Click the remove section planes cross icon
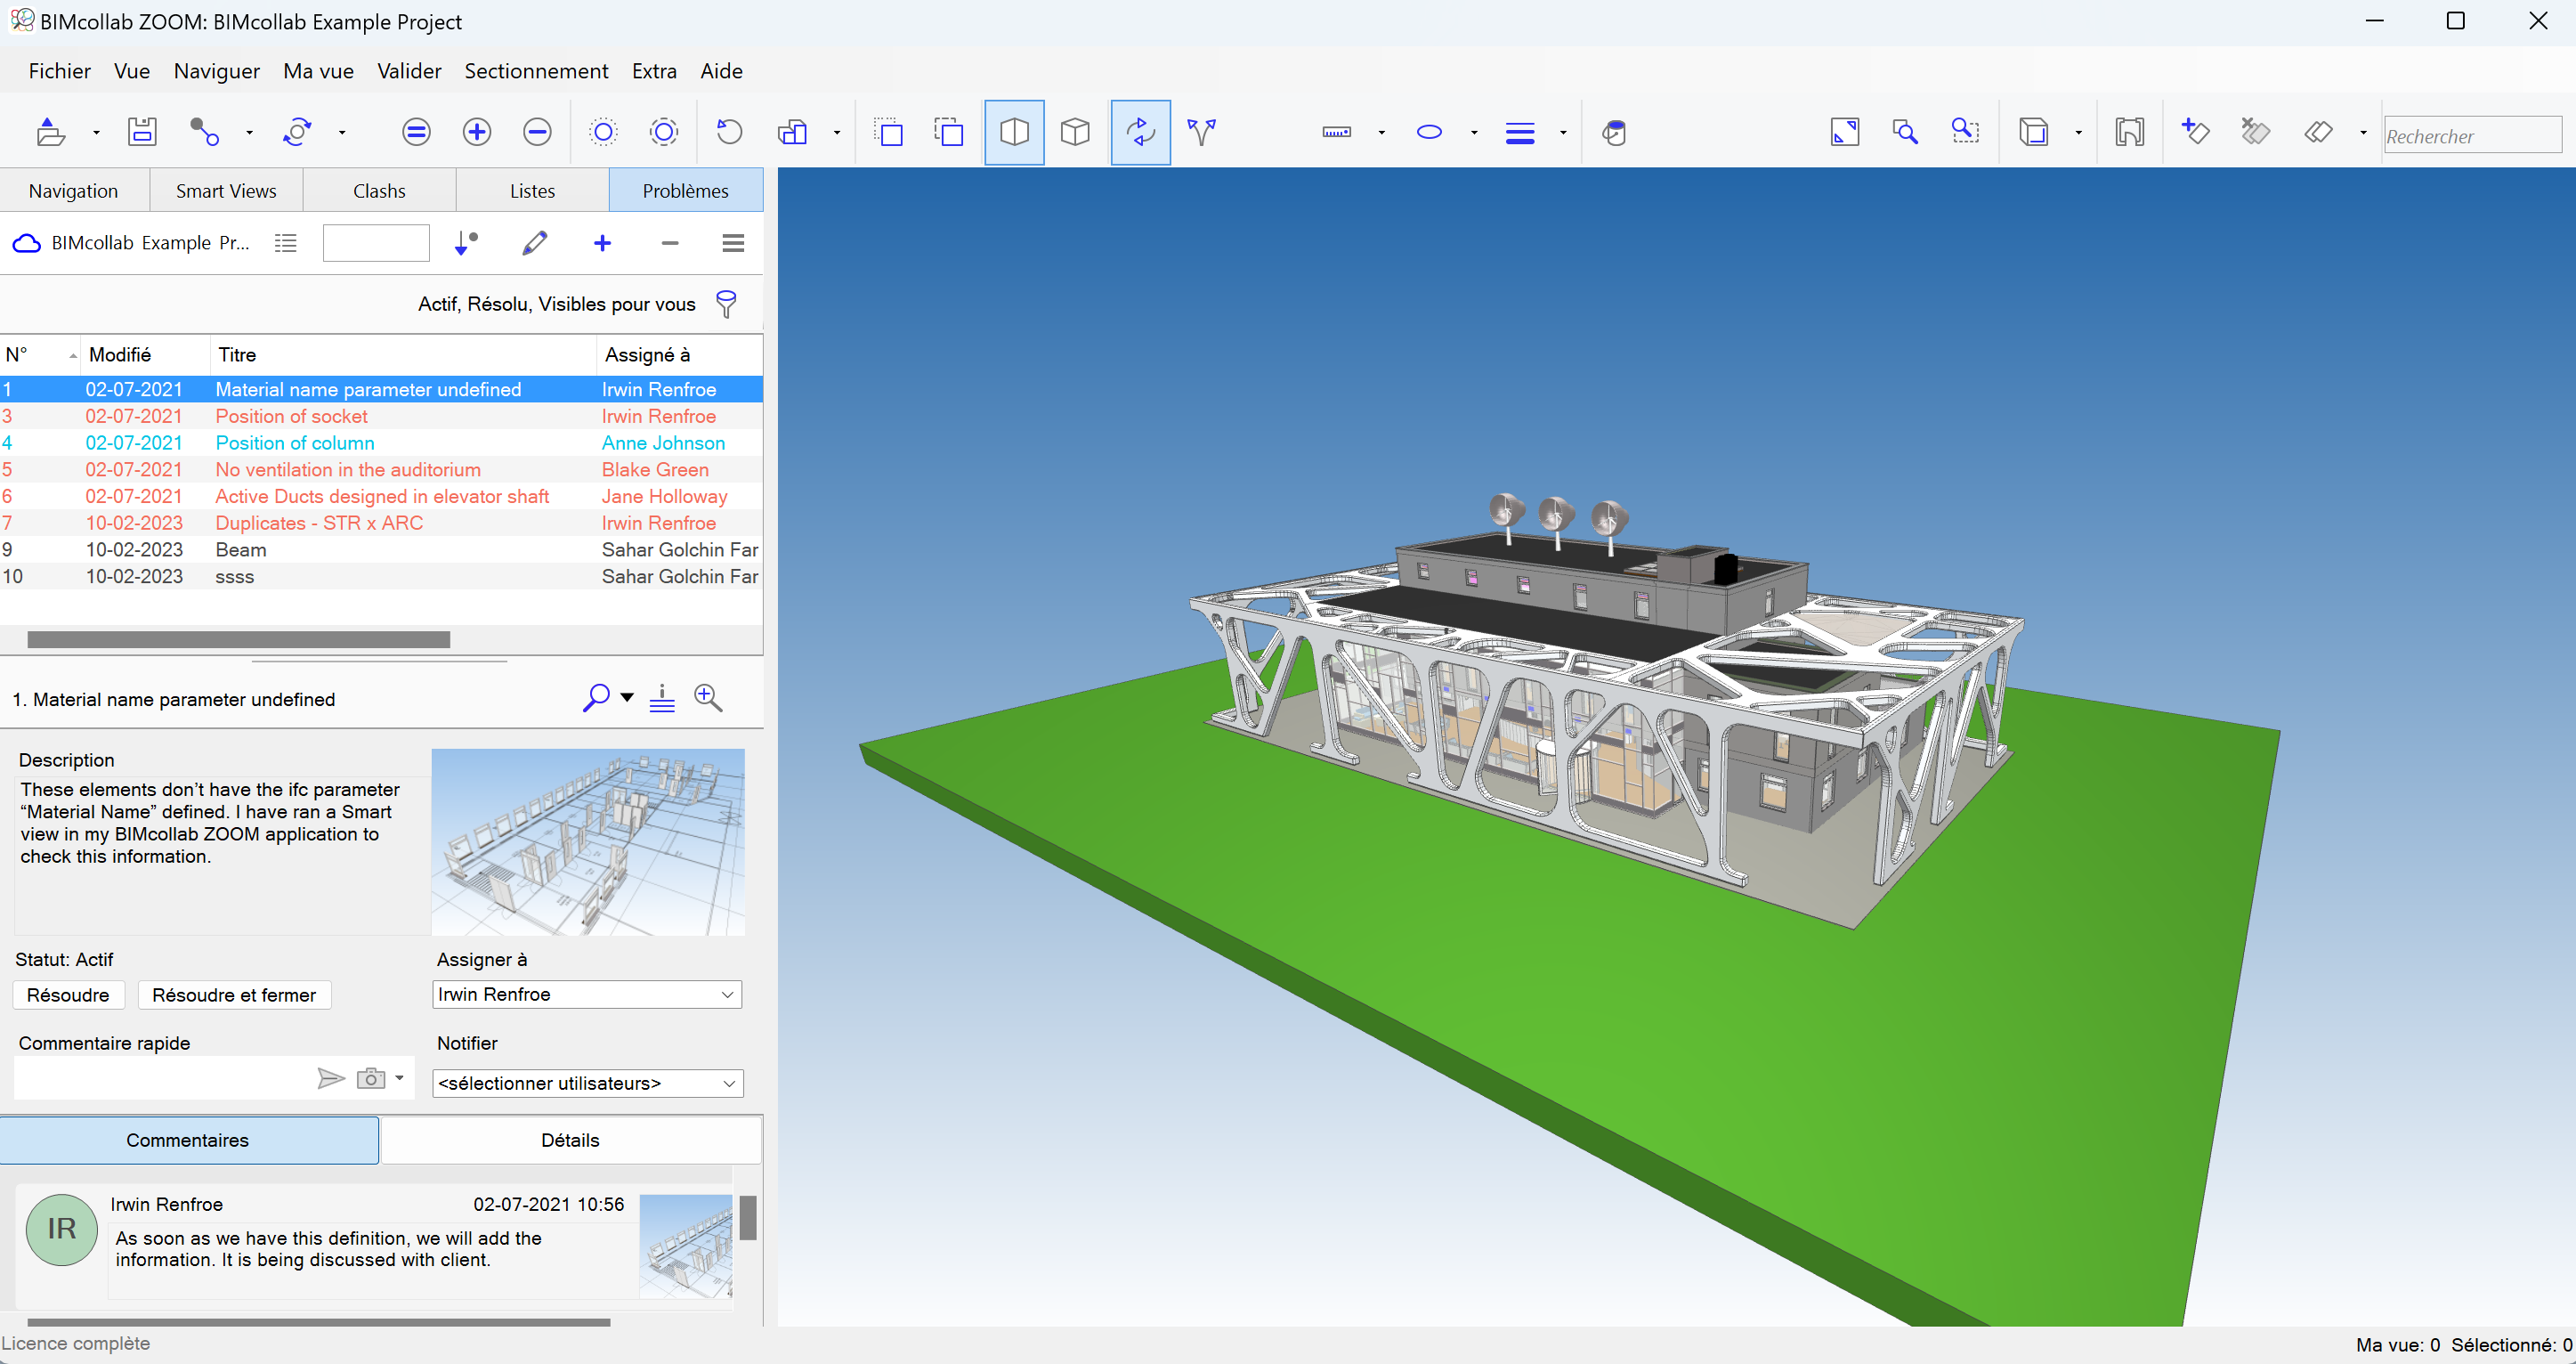The width and height of the screenshot is (2576, 1364). click(x=2256, y=132)
